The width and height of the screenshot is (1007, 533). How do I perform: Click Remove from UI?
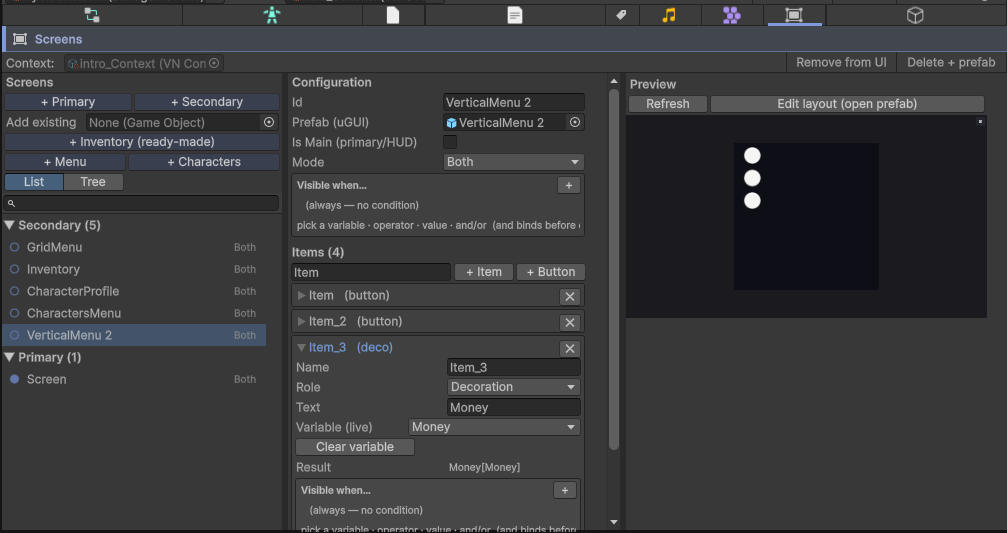tap(841, 62)
